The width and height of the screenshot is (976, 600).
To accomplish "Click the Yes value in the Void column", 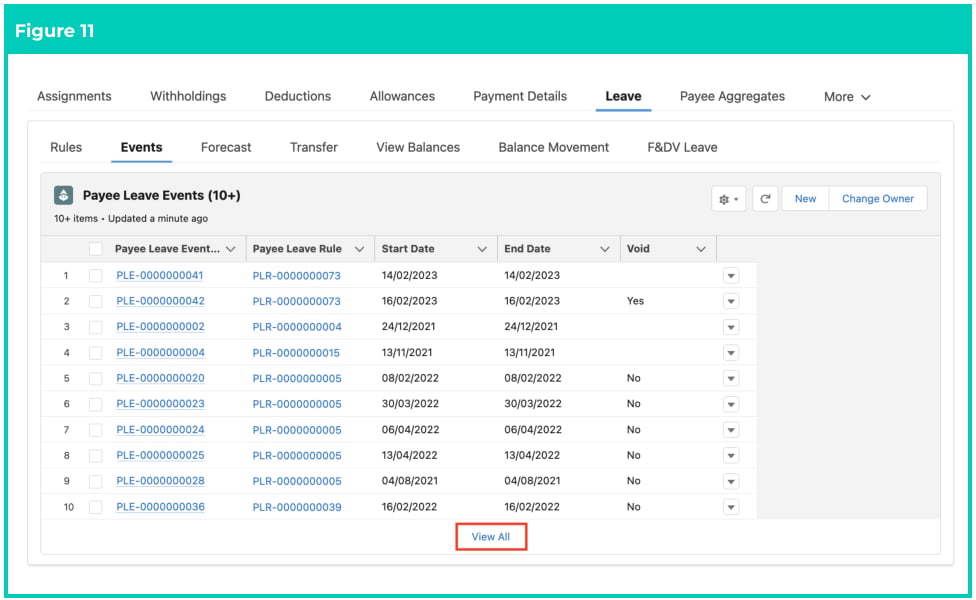I will pos(635,301).
